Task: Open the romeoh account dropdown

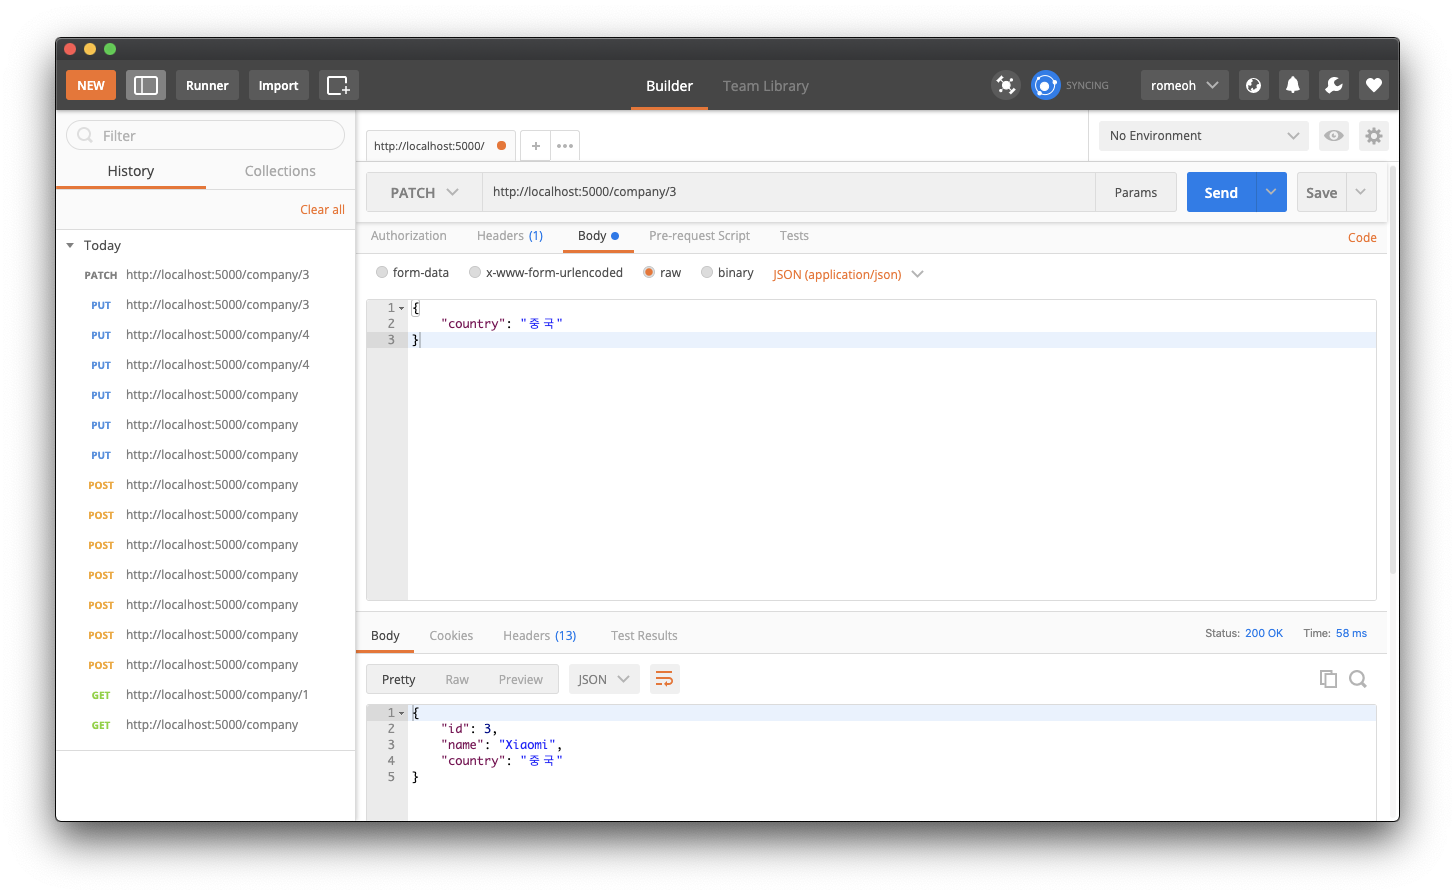Action: [x=1185, y=85]
